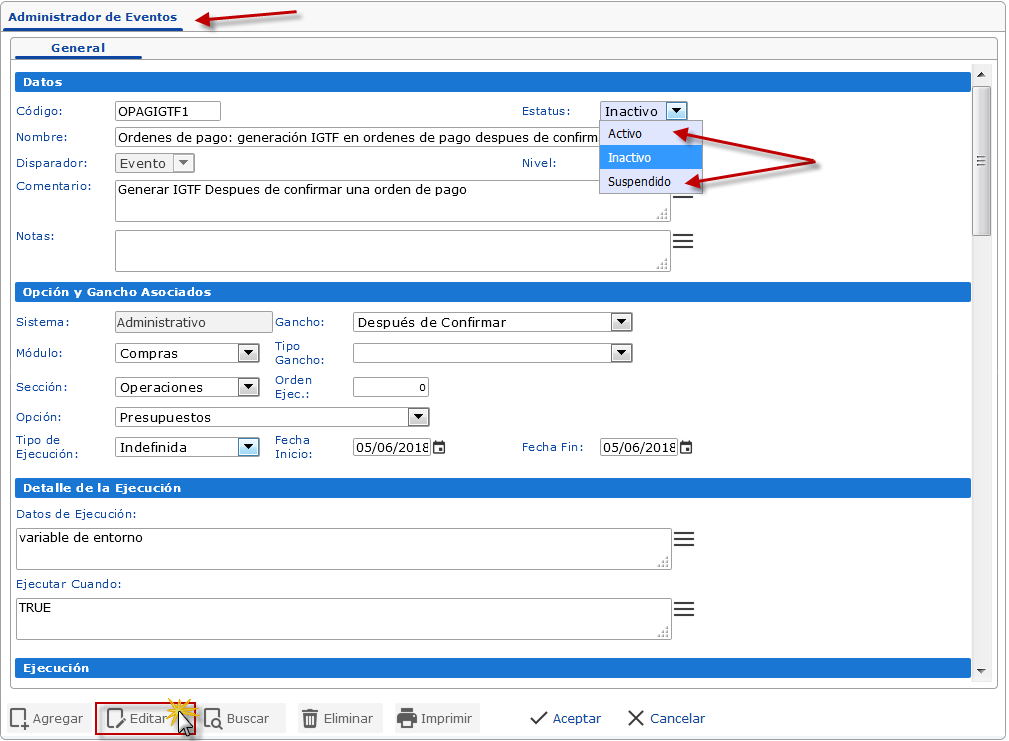Expand the Disparador dropdown
The width and height of the screenshot is (1009, 741).
click(x=183, y=163)
